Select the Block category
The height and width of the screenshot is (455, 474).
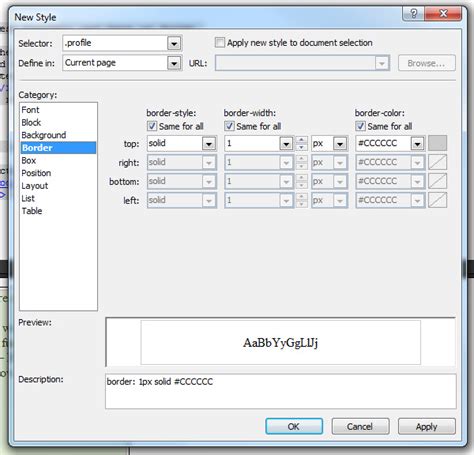coord(58,122)
